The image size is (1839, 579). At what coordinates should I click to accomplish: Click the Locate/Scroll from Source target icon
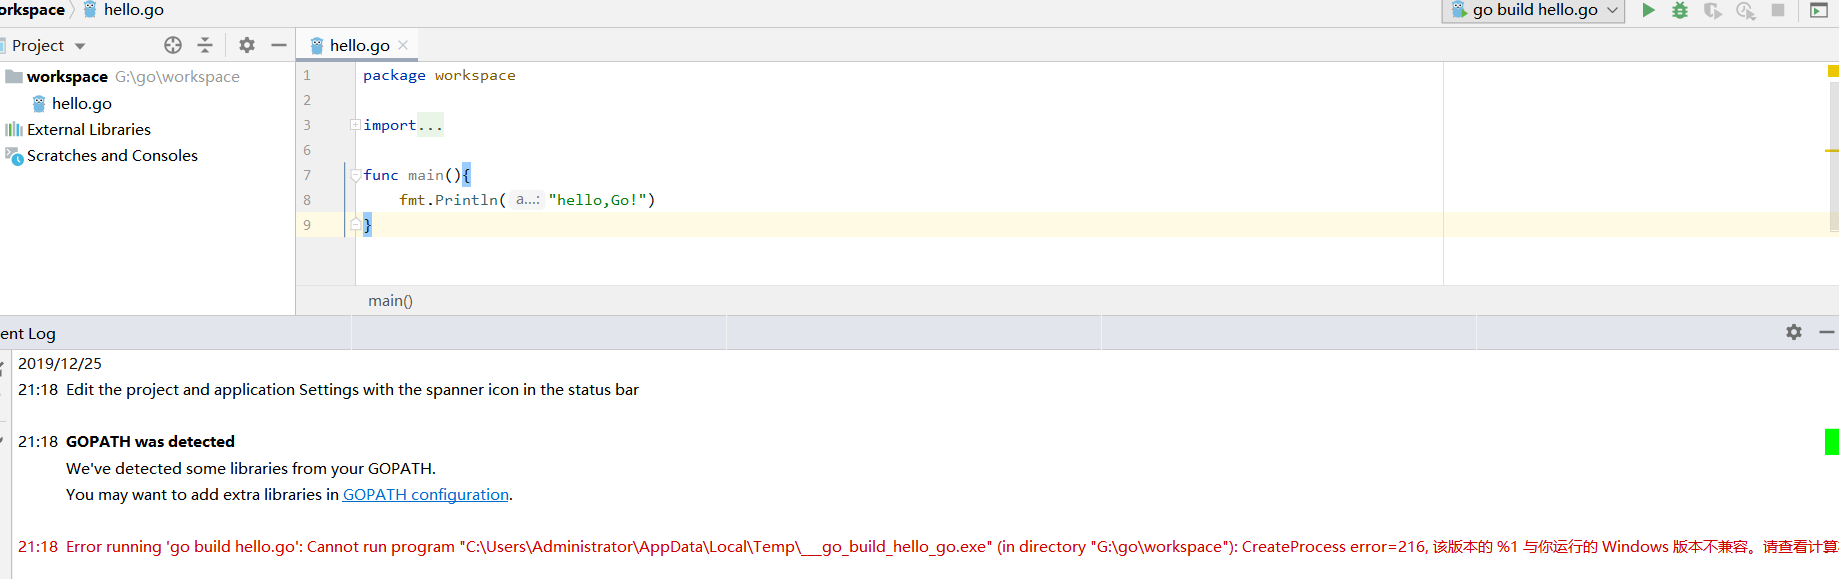pyautogui.click(x=173, y=45)
